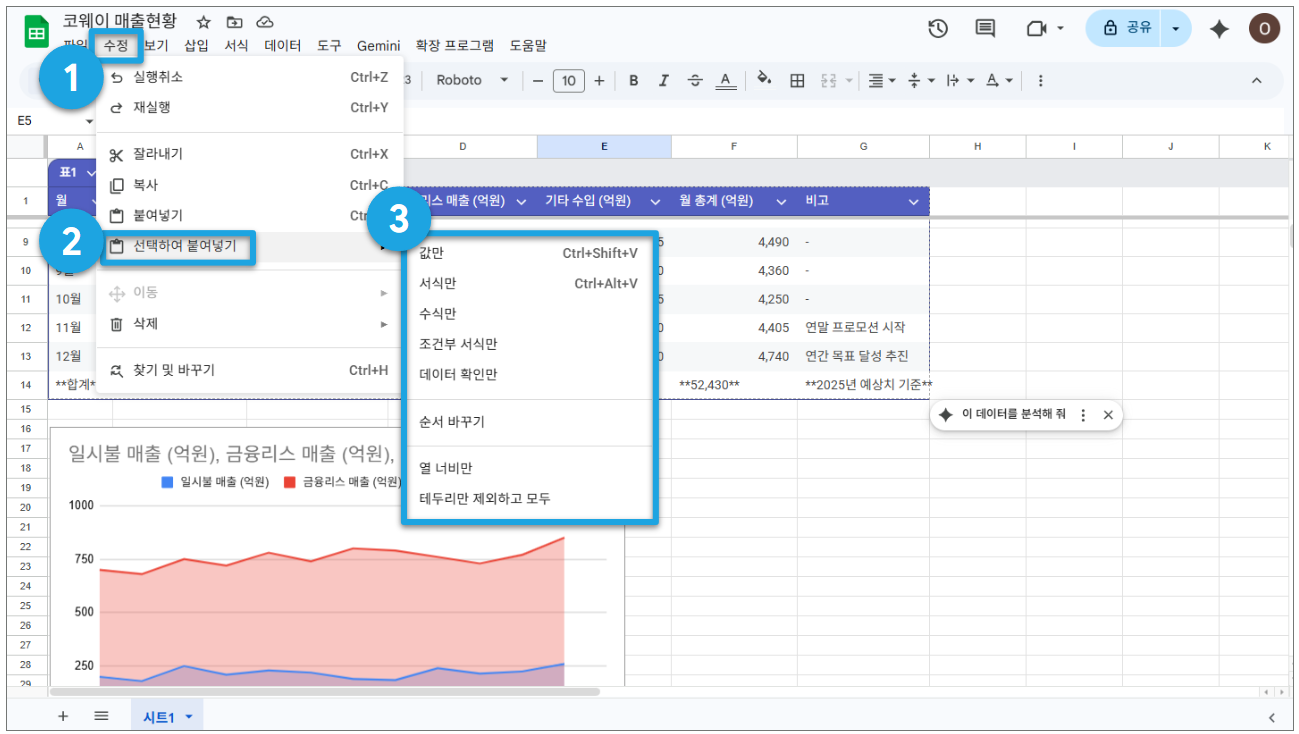Apply italic formatting in toolbar
This screenshot has height=734, width=1299.
663,81
